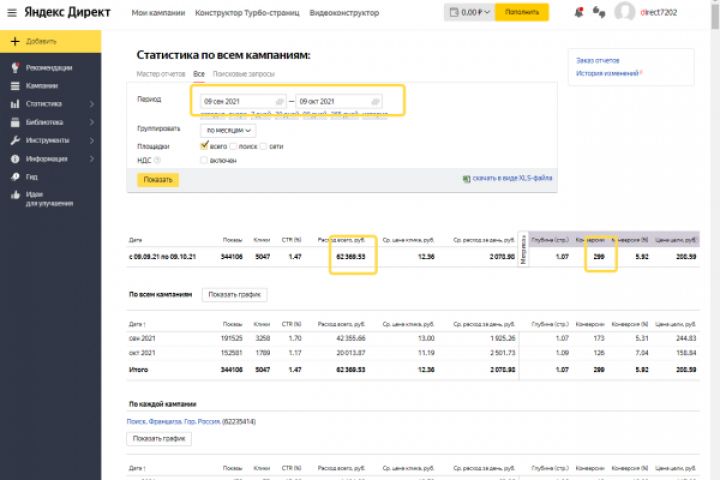Go to 'Мои кампании' in top menu
Viewport: 720px width, 480px height.
(x=157, y=13)
